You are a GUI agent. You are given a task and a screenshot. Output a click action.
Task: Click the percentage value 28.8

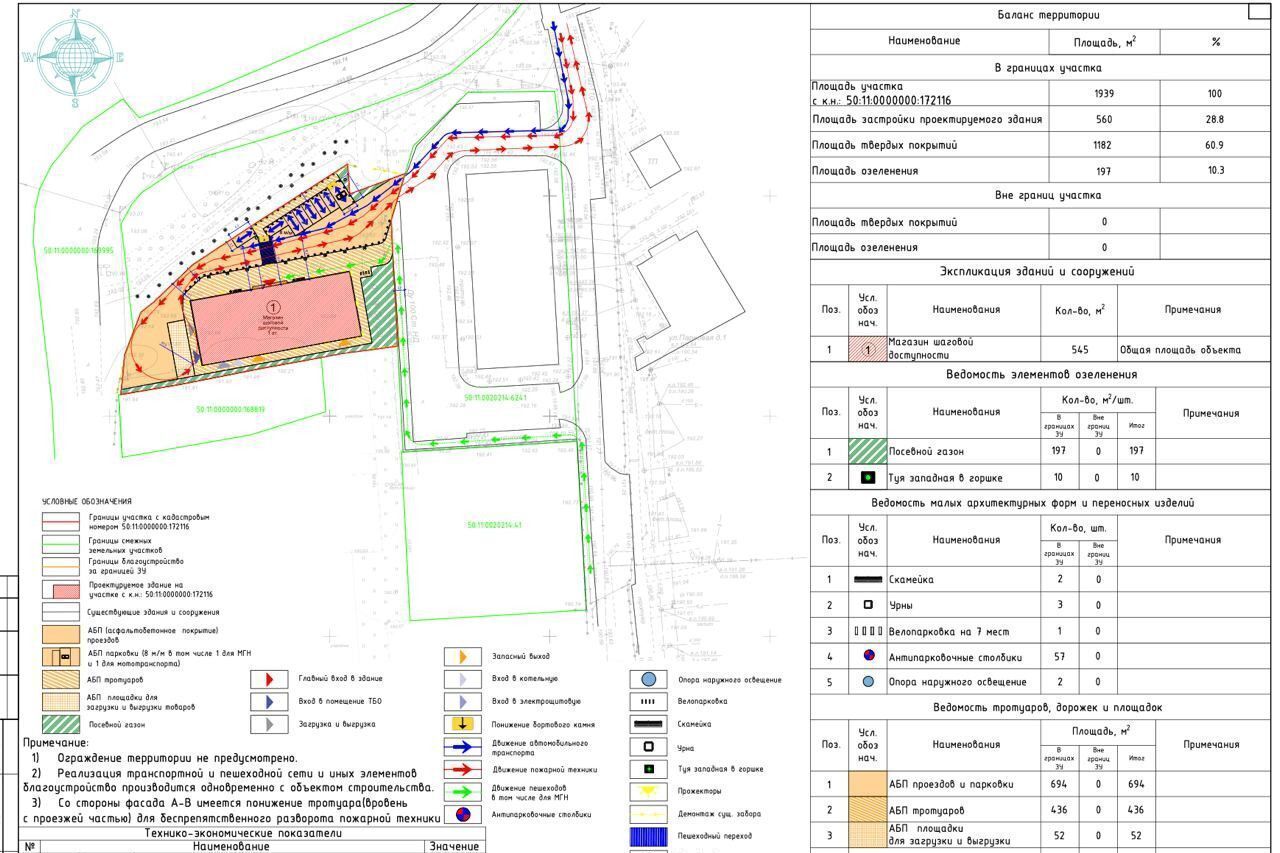pos(1215,119)
